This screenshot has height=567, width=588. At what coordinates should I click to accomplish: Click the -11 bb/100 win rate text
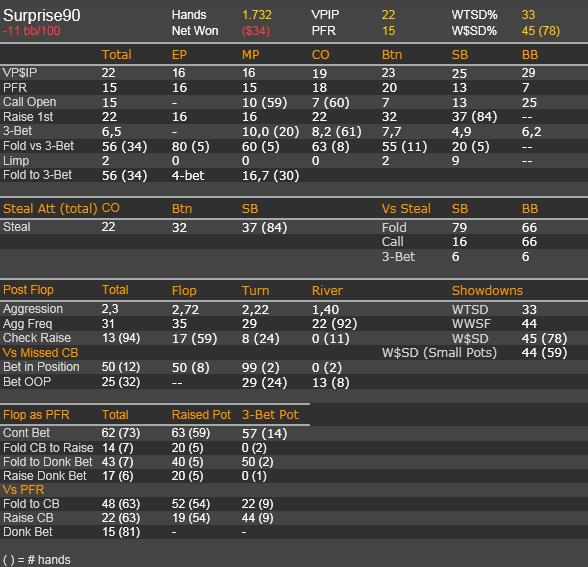(x=32, y=31)
